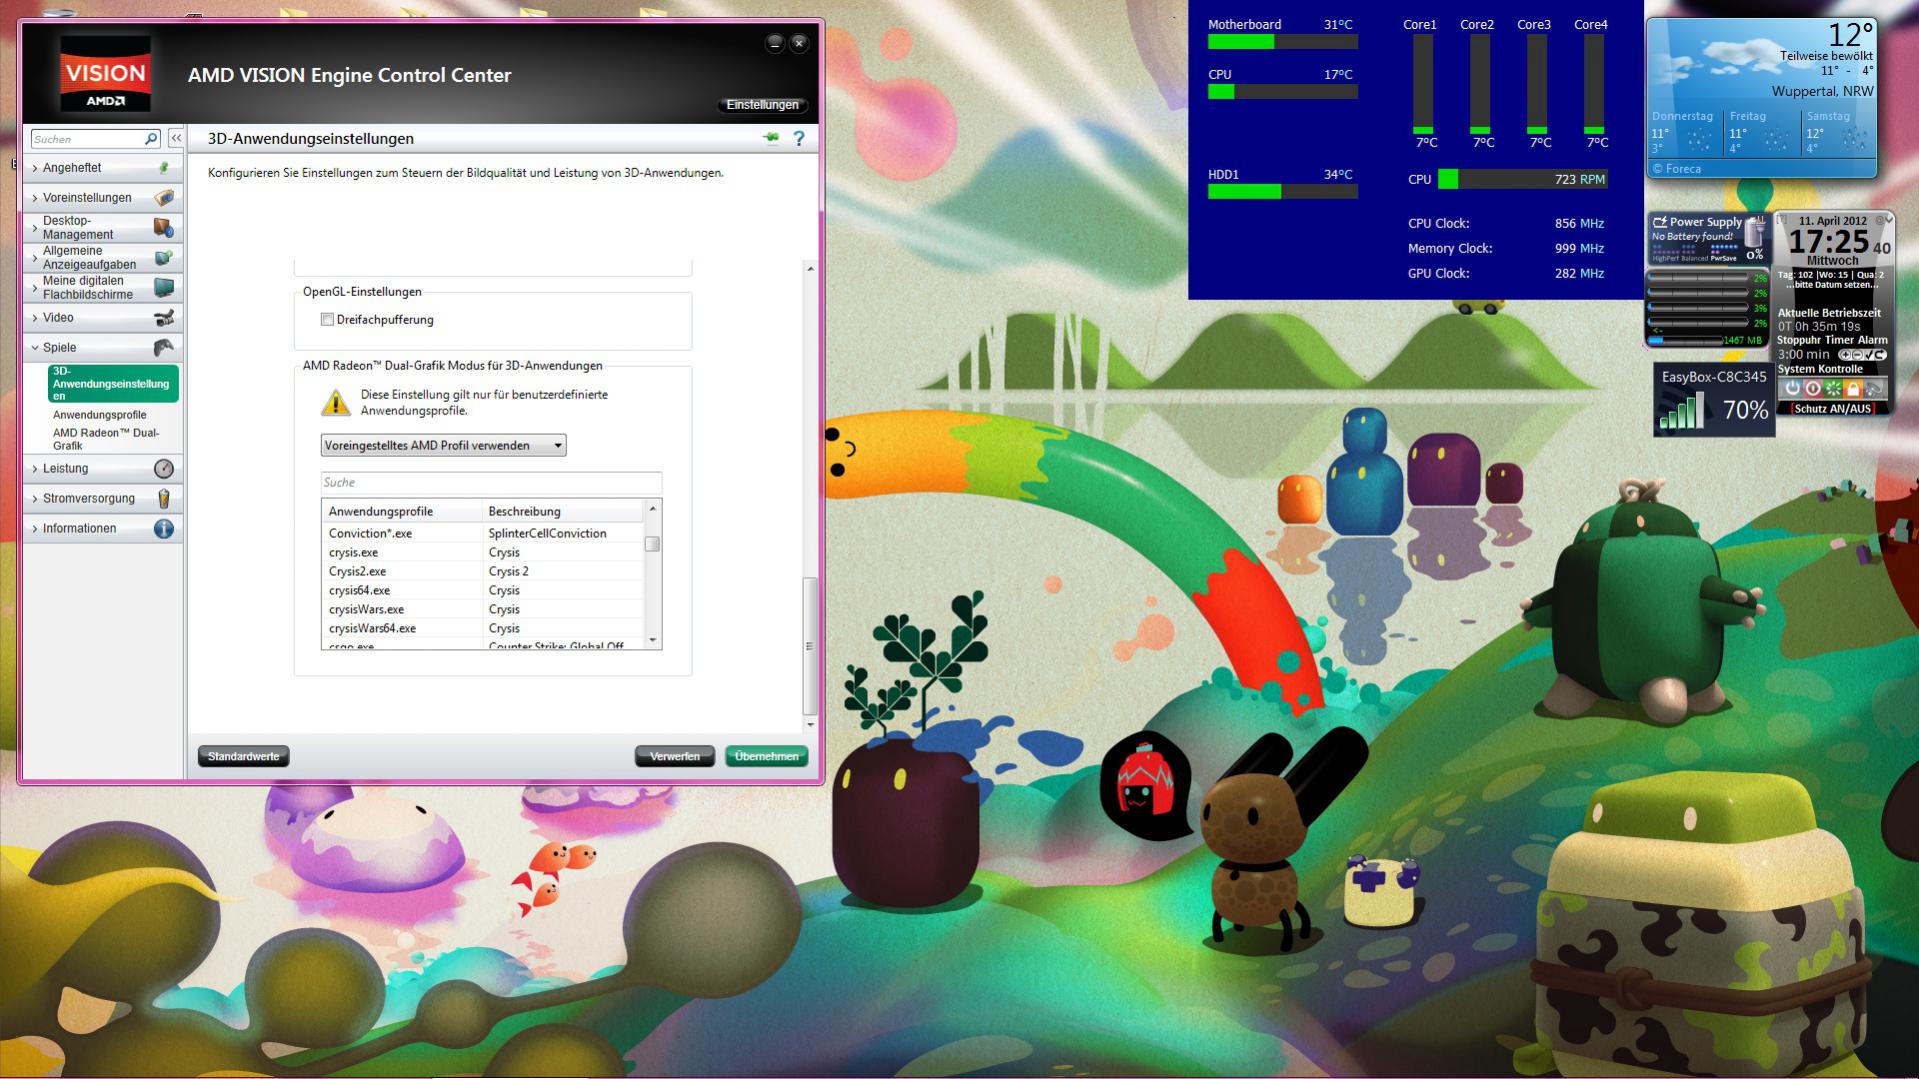
Task: Click the minus icon beside the 3:00 min timer
Action: 1857,355
